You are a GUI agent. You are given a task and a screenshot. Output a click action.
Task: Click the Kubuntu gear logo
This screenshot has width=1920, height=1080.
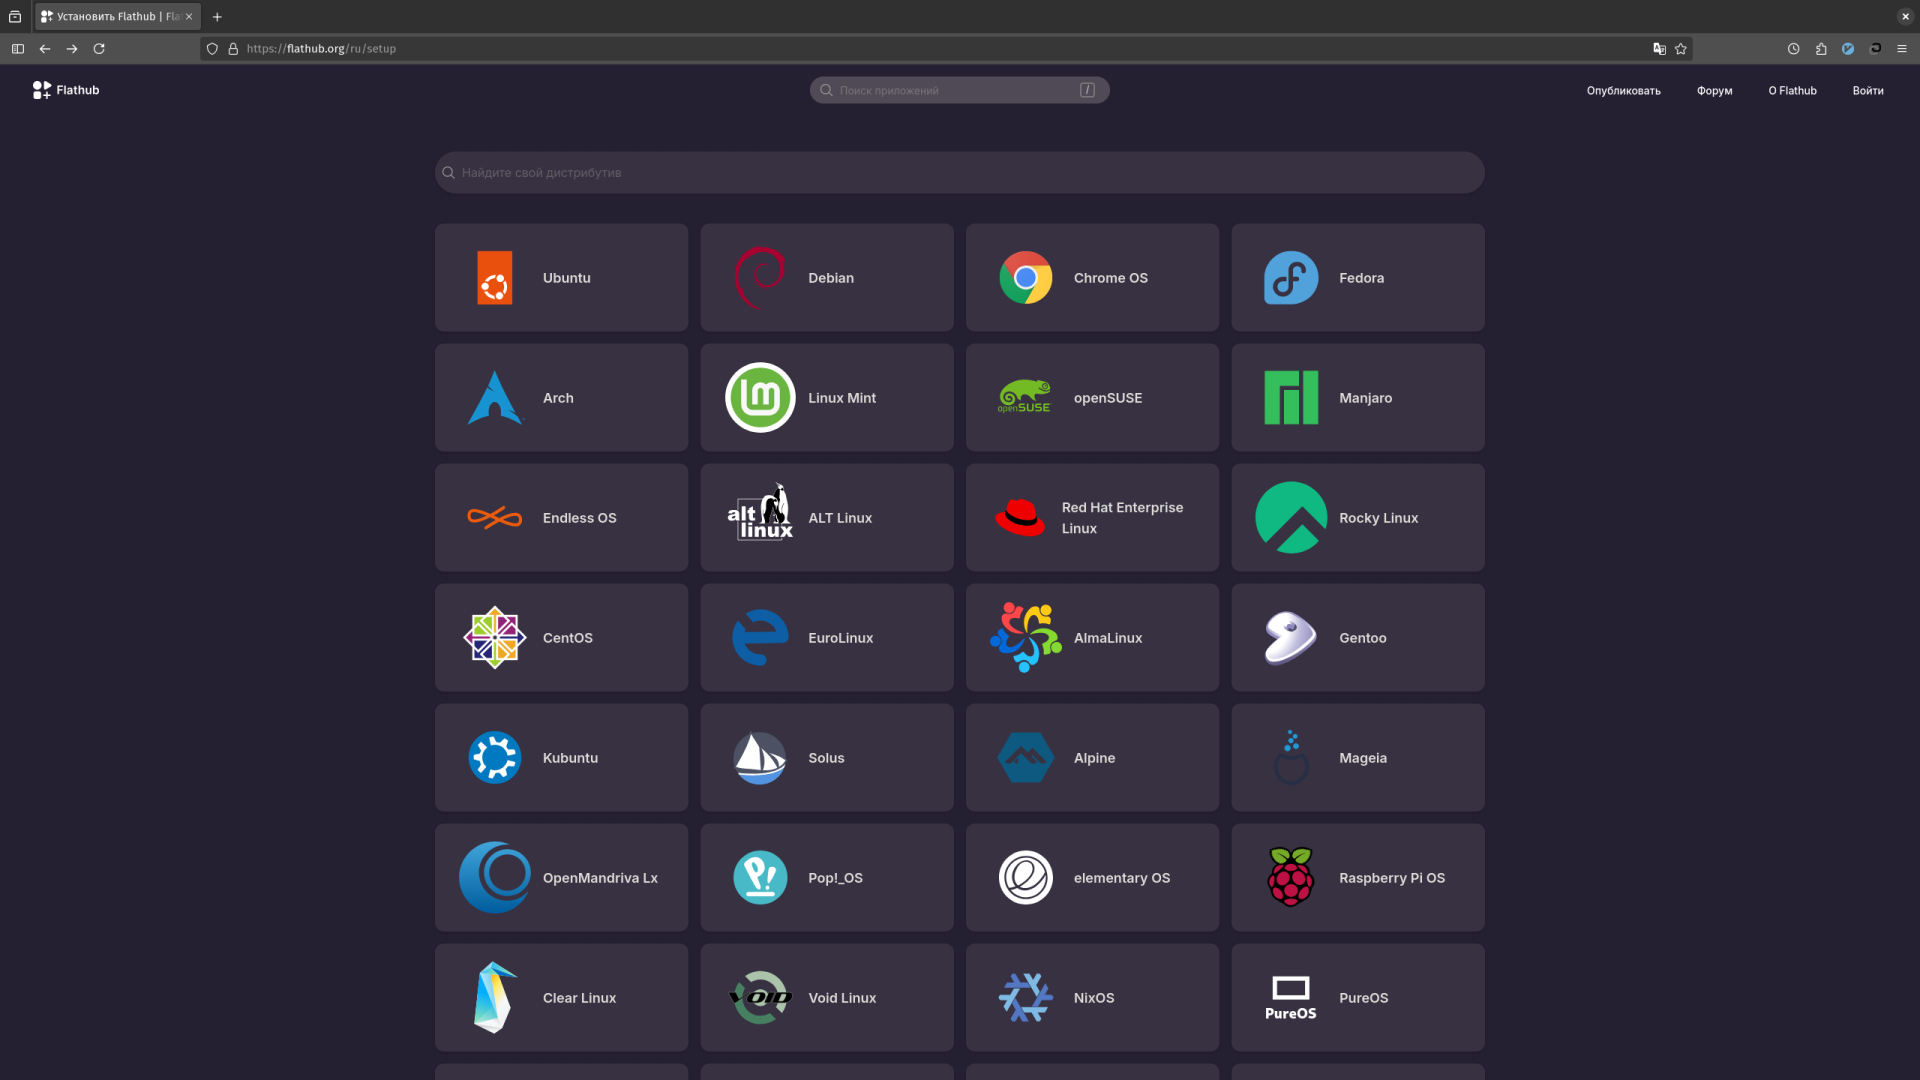(x=495, y=758)
